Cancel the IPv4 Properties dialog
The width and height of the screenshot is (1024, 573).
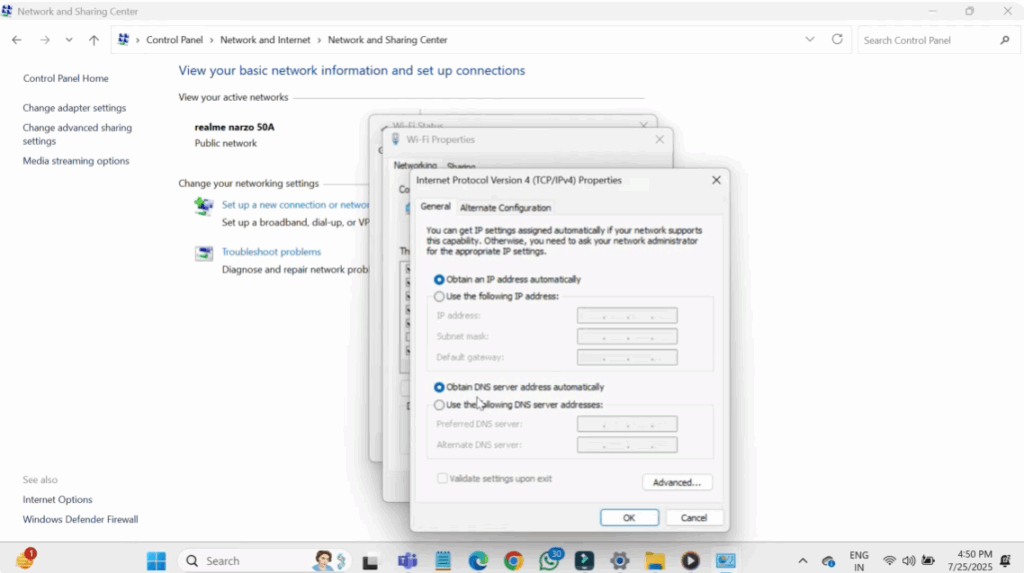694,517
